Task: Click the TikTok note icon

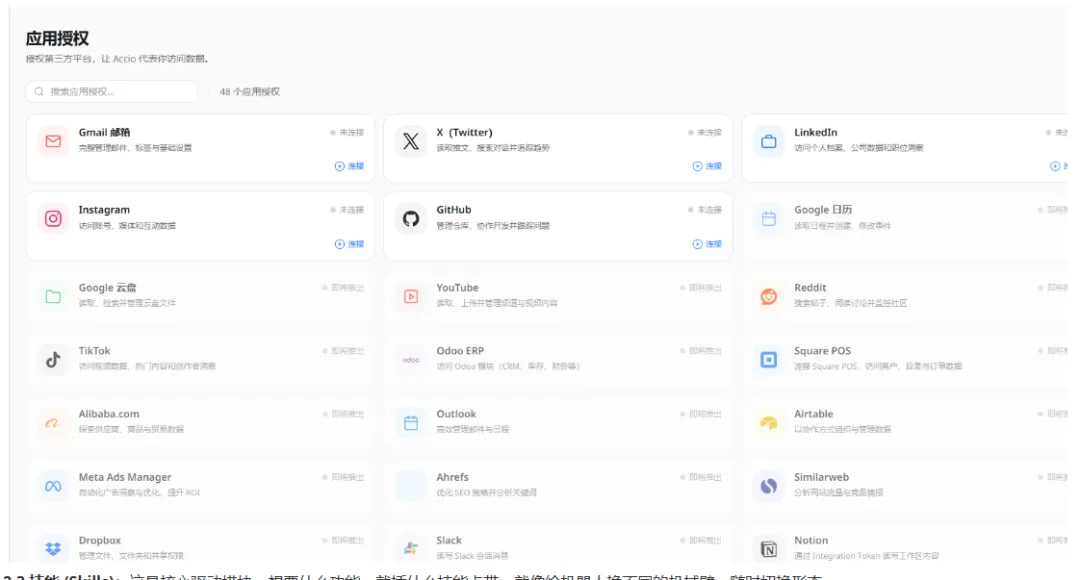Action: pos(53,360)
